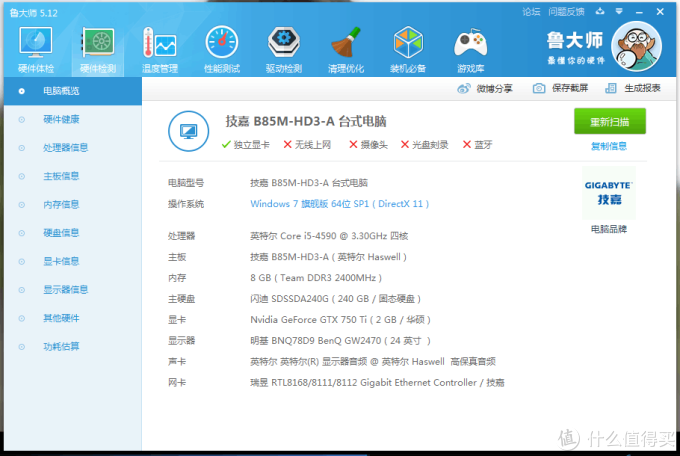The image size is (680, 456).
Task: Click the skin shirt icon in title bar
Action: [x=600, y=12]
